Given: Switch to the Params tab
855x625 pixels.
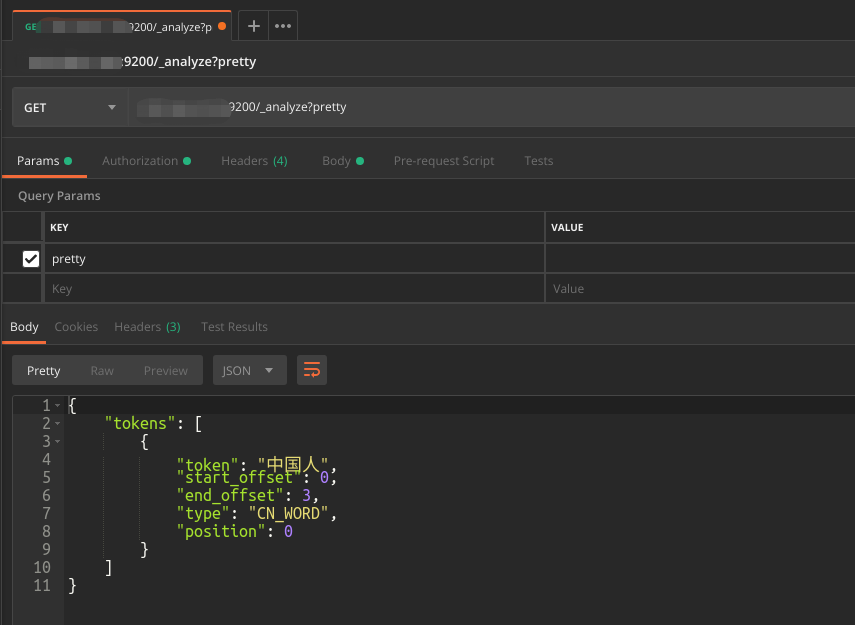Looking at the screenshot, I should pos(44,161).
